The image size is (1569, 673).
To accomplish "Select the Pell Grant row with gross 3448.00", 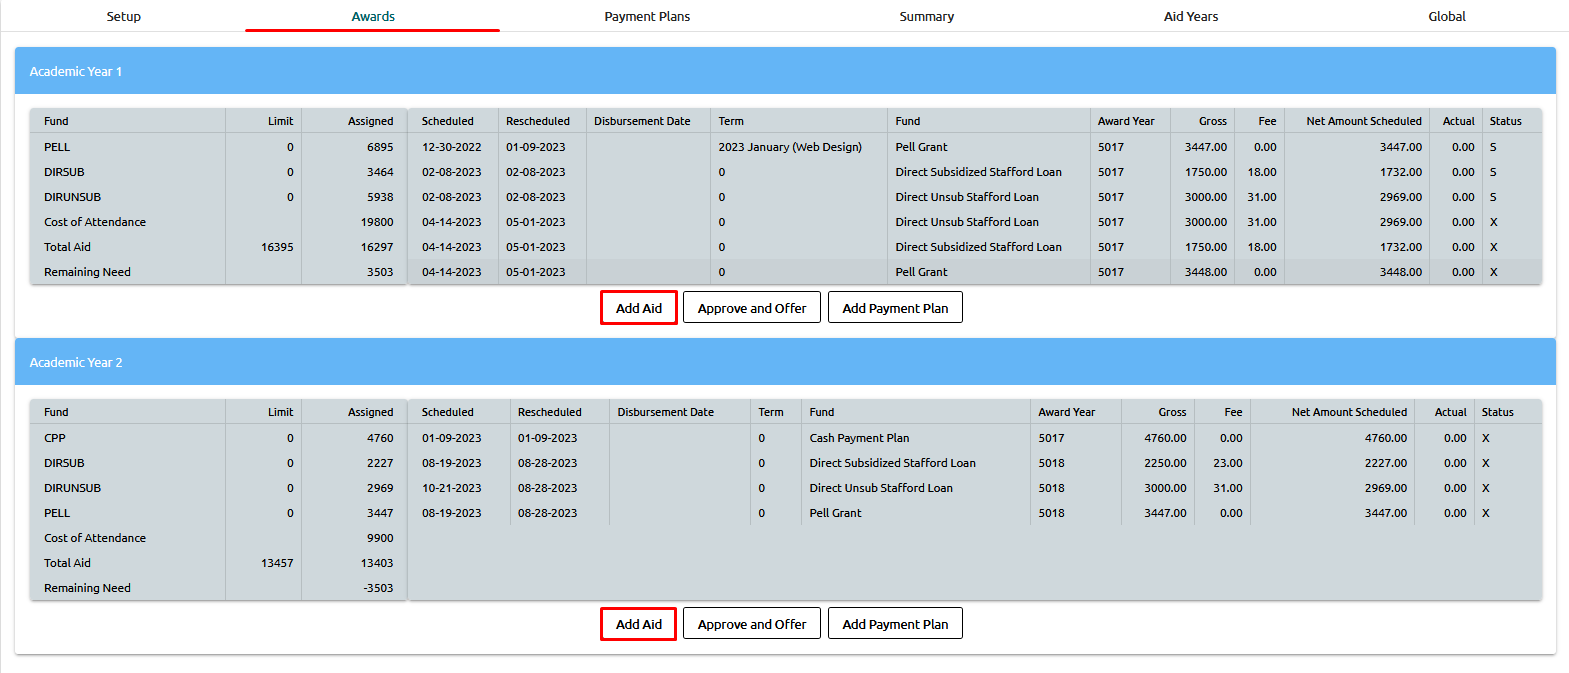I will [x=921, y=272].
